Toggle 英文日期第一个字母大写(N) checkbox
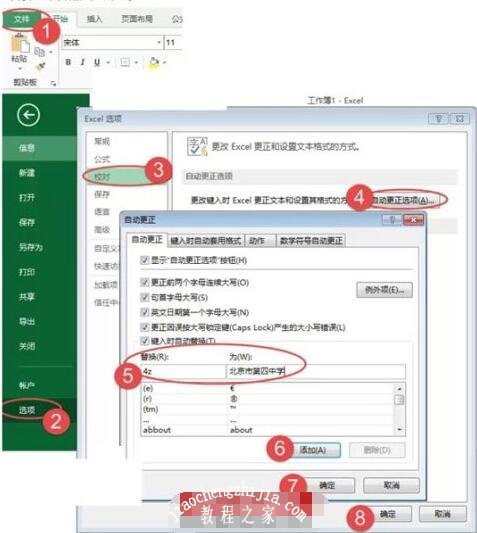The width and height of the screenshot is (477, 533). pos(144,312)
